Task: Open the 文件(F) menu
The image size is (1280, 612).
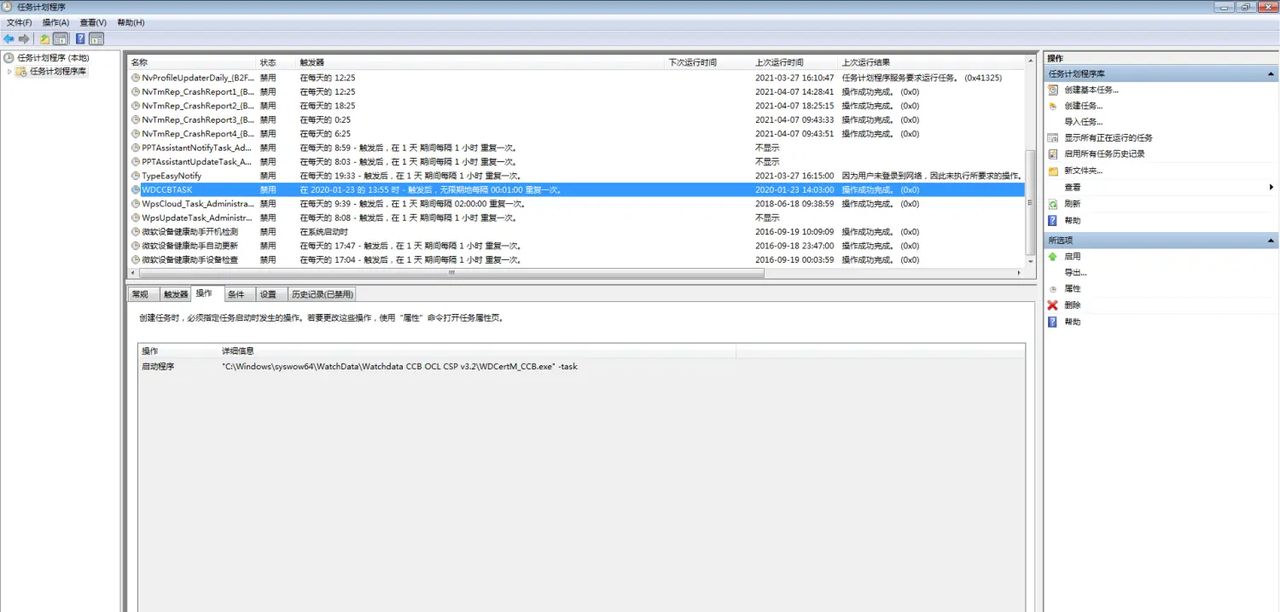Action: pos(19,22)
